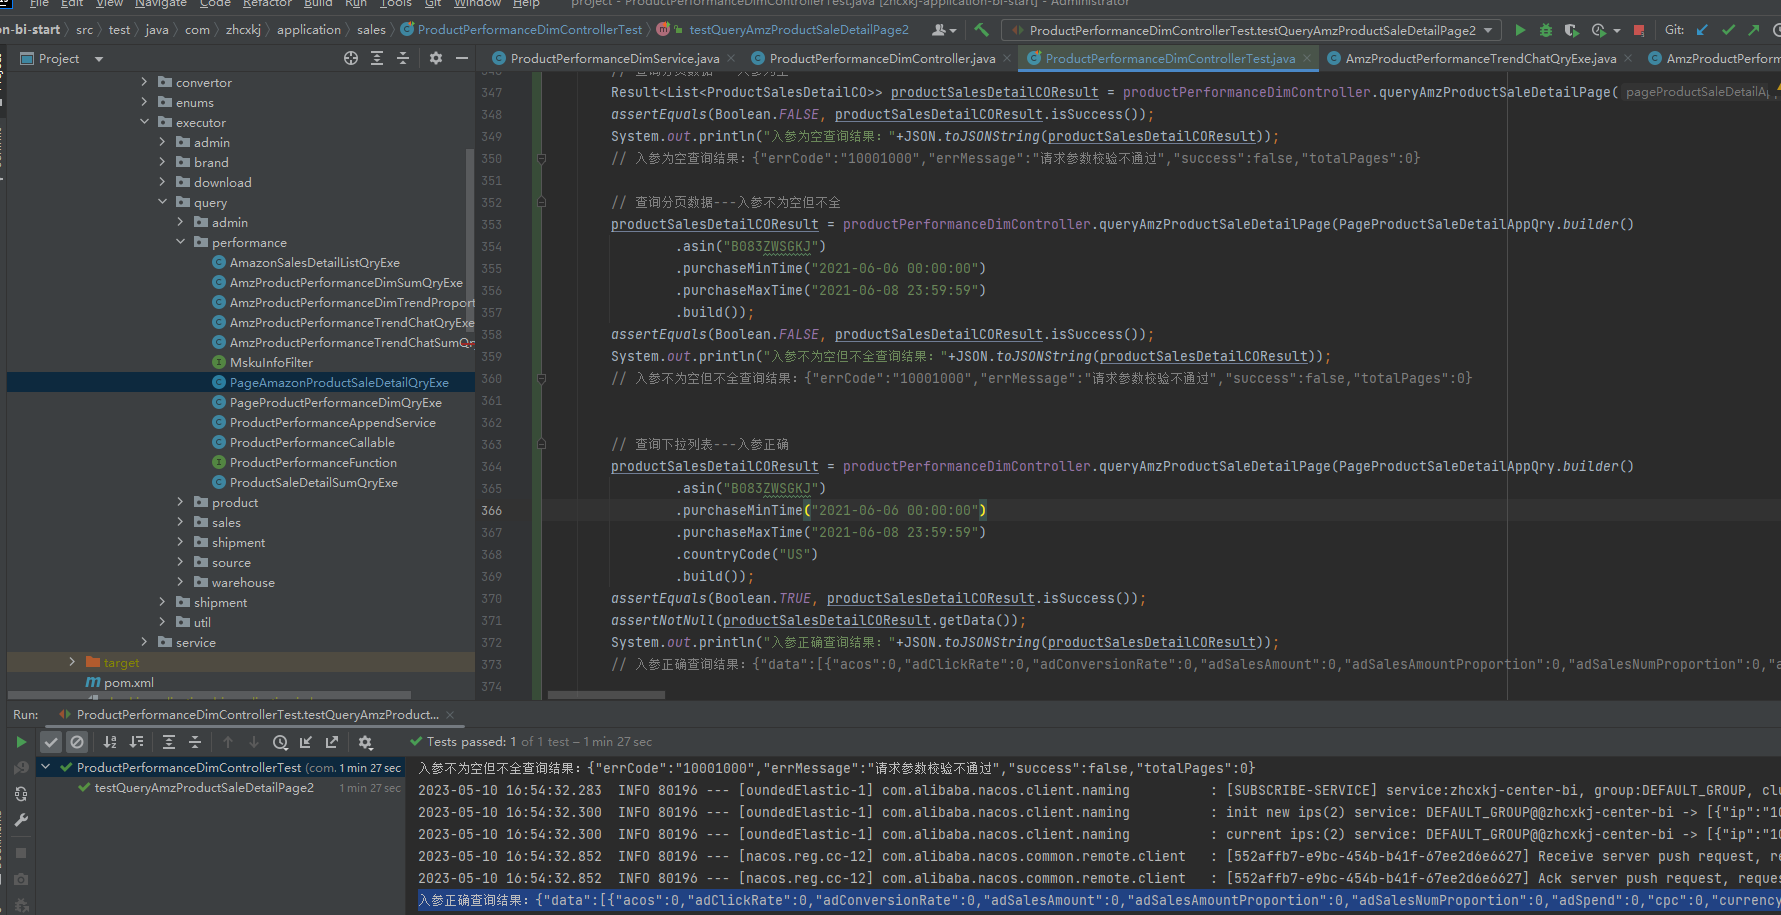Commit changes with the Git checkmark
This screenshot has height=915, width=1781.
pyautogui.click(x=1728, y=30)
